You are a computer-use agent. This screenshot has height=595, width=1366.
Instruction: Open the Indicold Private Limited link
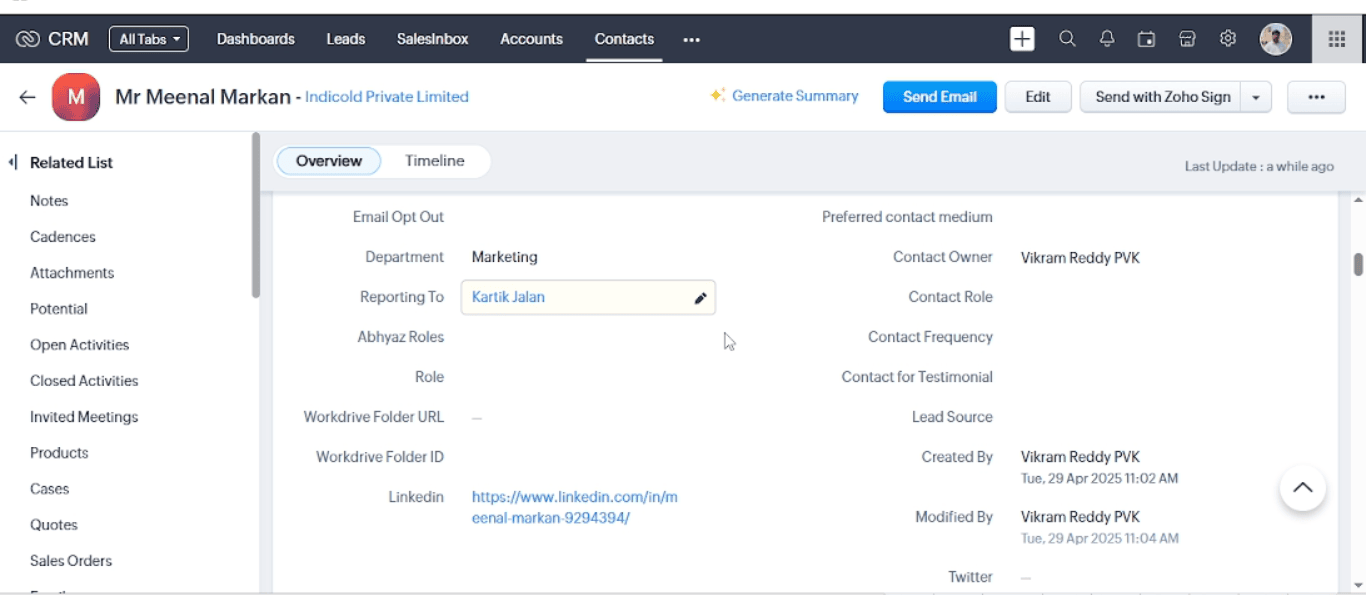[387, 97]
